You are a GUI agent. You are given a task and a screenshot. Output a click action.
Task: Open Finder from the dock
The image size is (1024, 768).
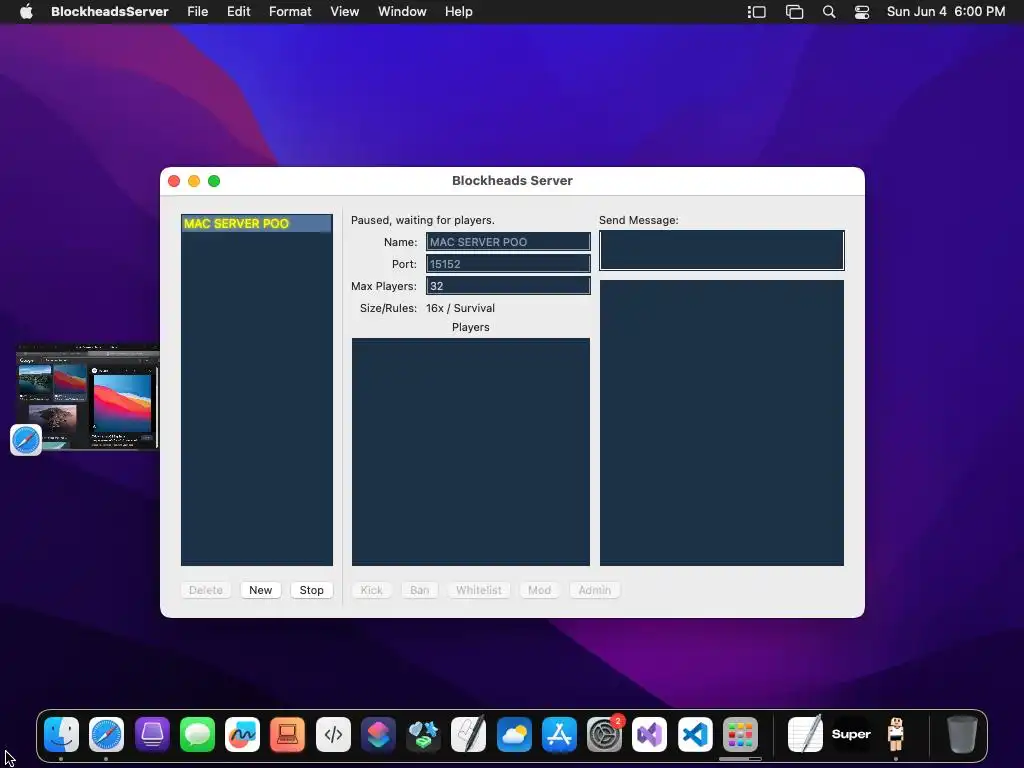click(61, 734)
